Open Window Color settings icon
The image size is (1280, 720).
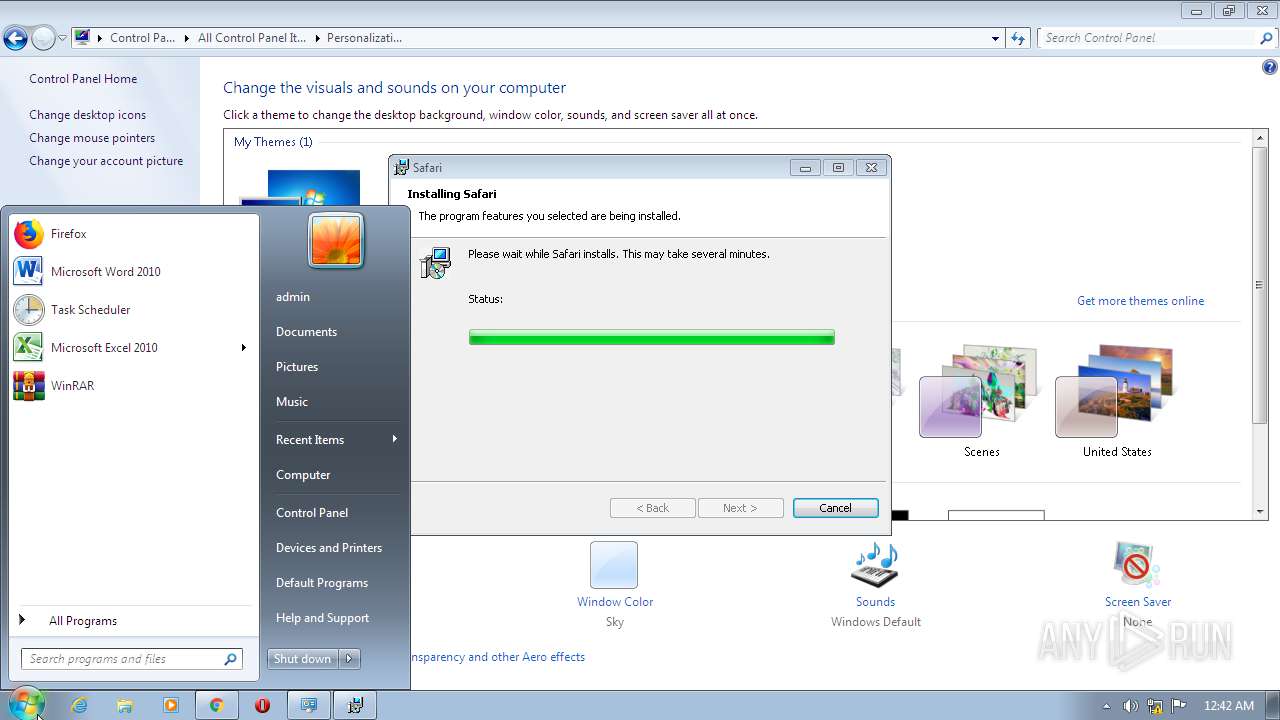[614, 565]
